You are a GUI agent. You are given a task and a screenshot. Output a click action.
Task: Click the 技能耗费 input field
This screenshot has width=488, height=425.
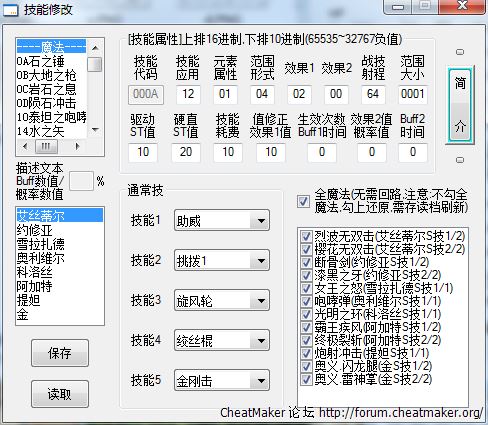pyautogui.click(x=228, y=152)
